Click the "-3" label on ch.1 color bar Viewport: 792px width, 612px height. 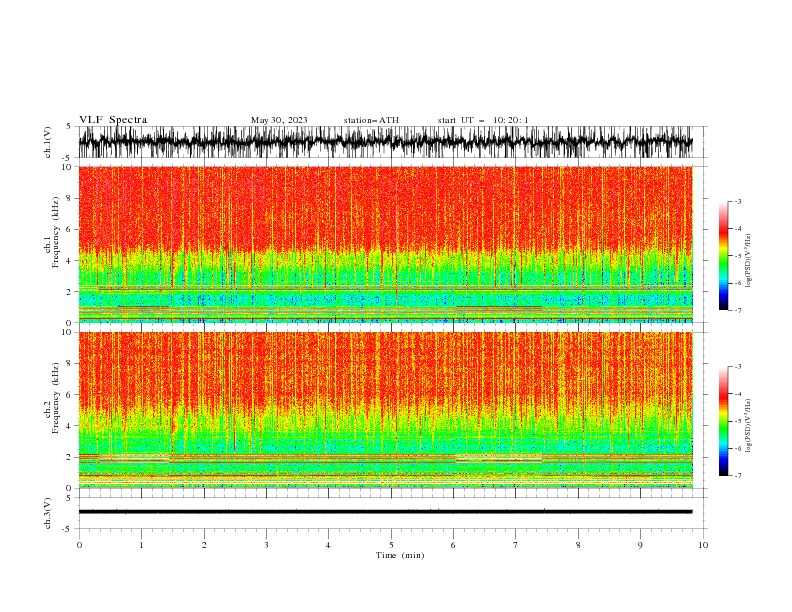[737, 201]
